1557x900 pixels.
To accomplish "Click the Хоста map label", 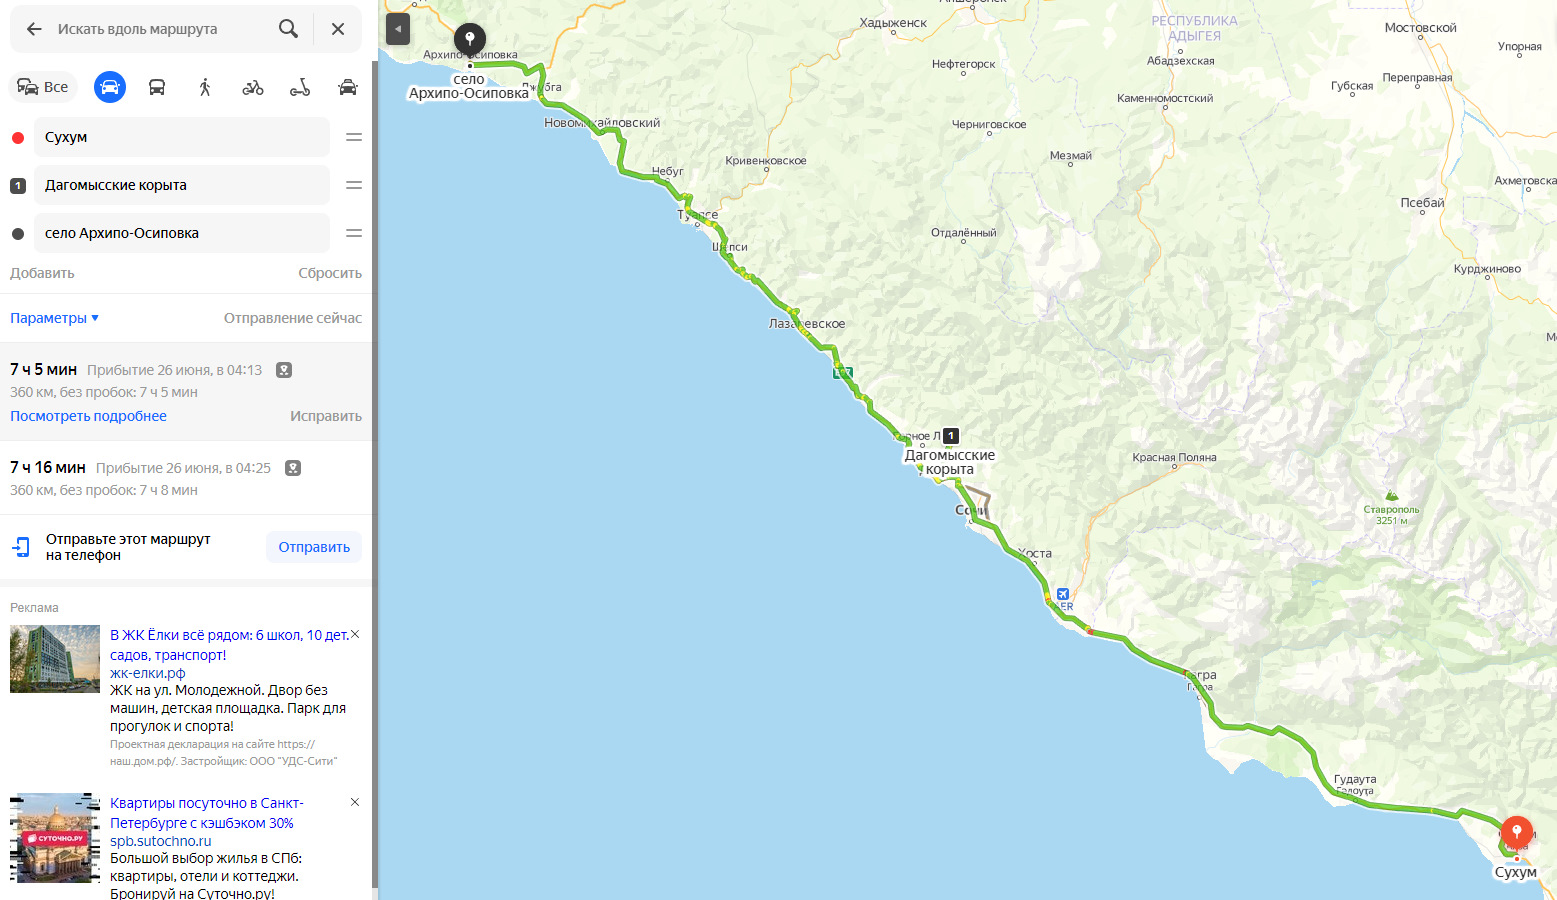I will tap(1035, 553).
